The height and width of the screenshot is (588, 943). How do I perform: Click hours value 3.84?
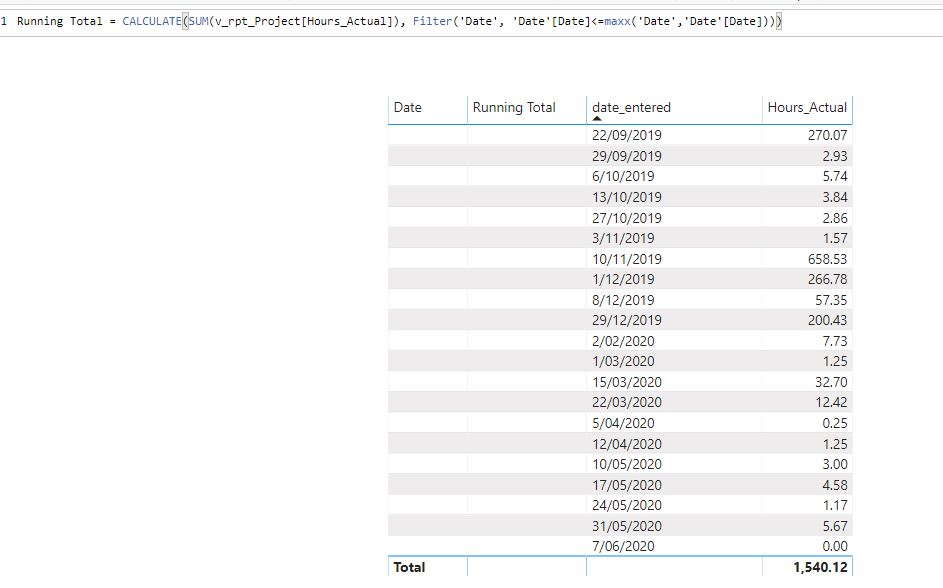(x=835, y=197)
